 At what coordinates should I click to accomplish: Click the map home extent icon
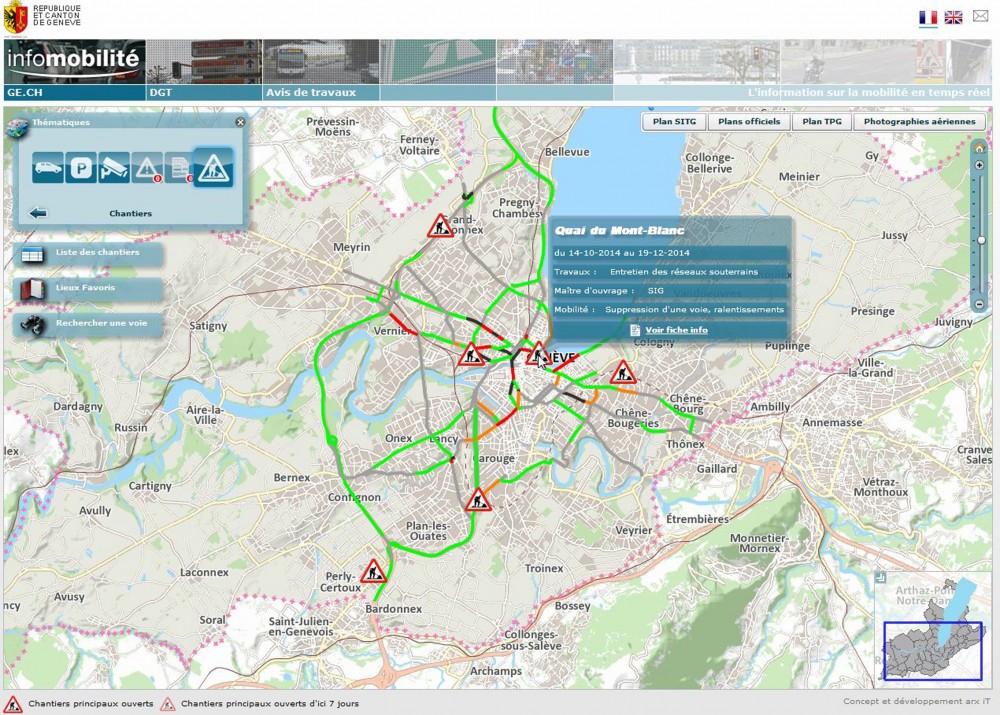click(979, 148)
